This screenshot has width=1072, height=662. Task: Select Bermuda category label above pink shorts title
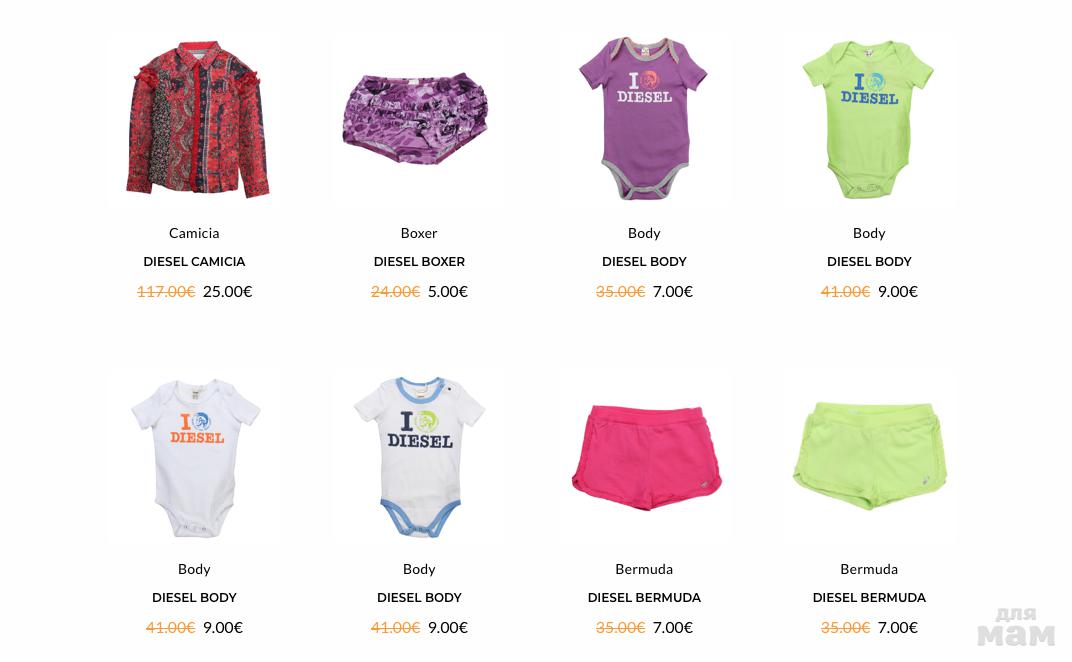(x=644, y=569)
